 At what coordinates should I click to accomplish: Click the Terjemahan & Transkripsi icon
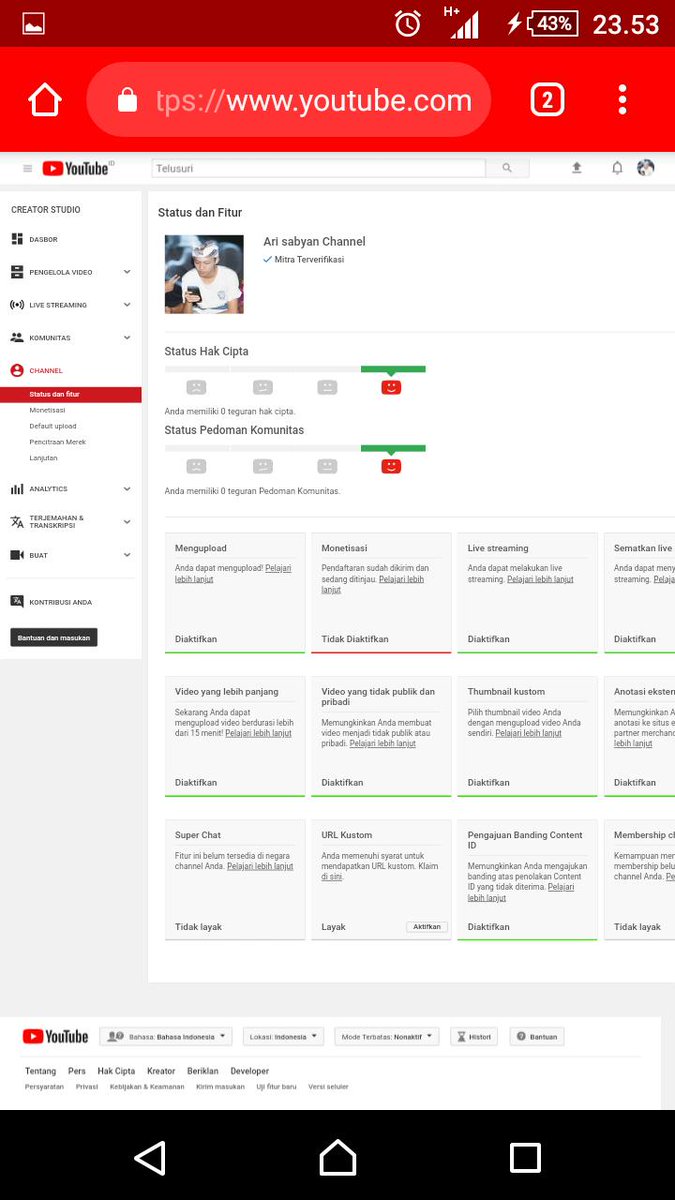coord(17,522)
